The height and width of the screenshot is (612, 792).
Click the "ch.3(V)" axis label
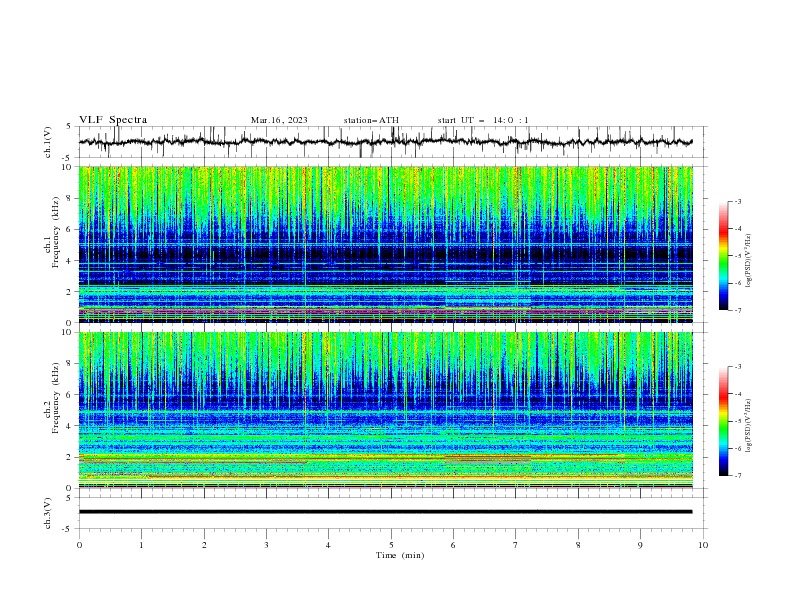click(x=48, y=513)
